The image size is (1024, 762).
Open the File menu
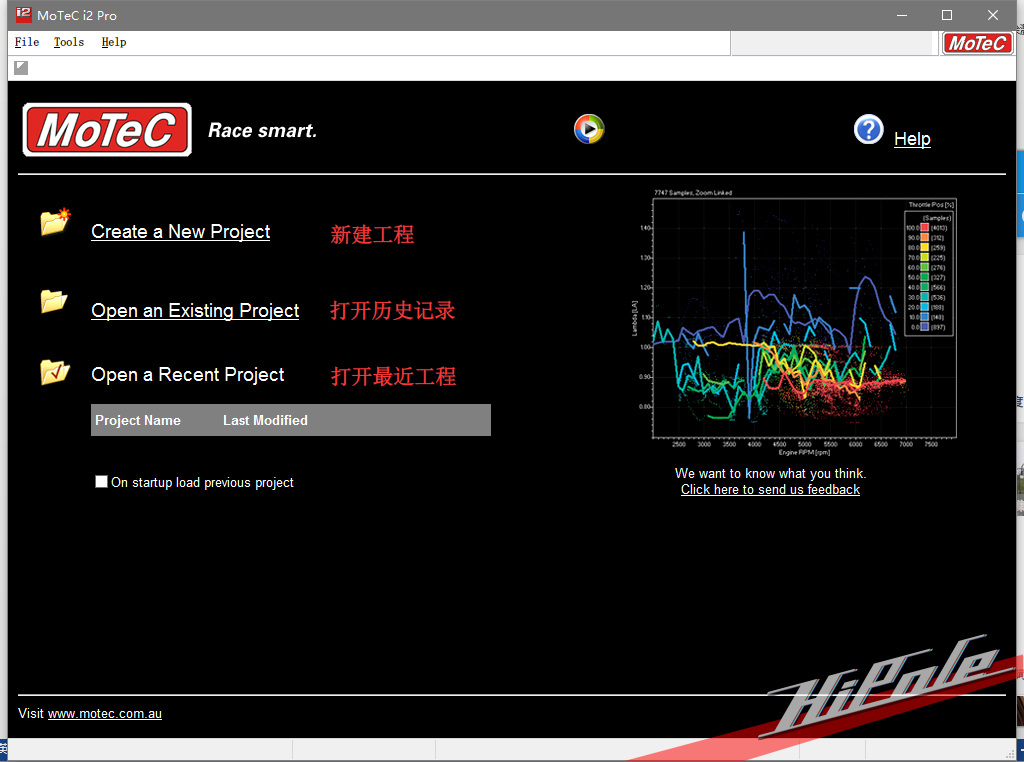click(x=27, y=42)
